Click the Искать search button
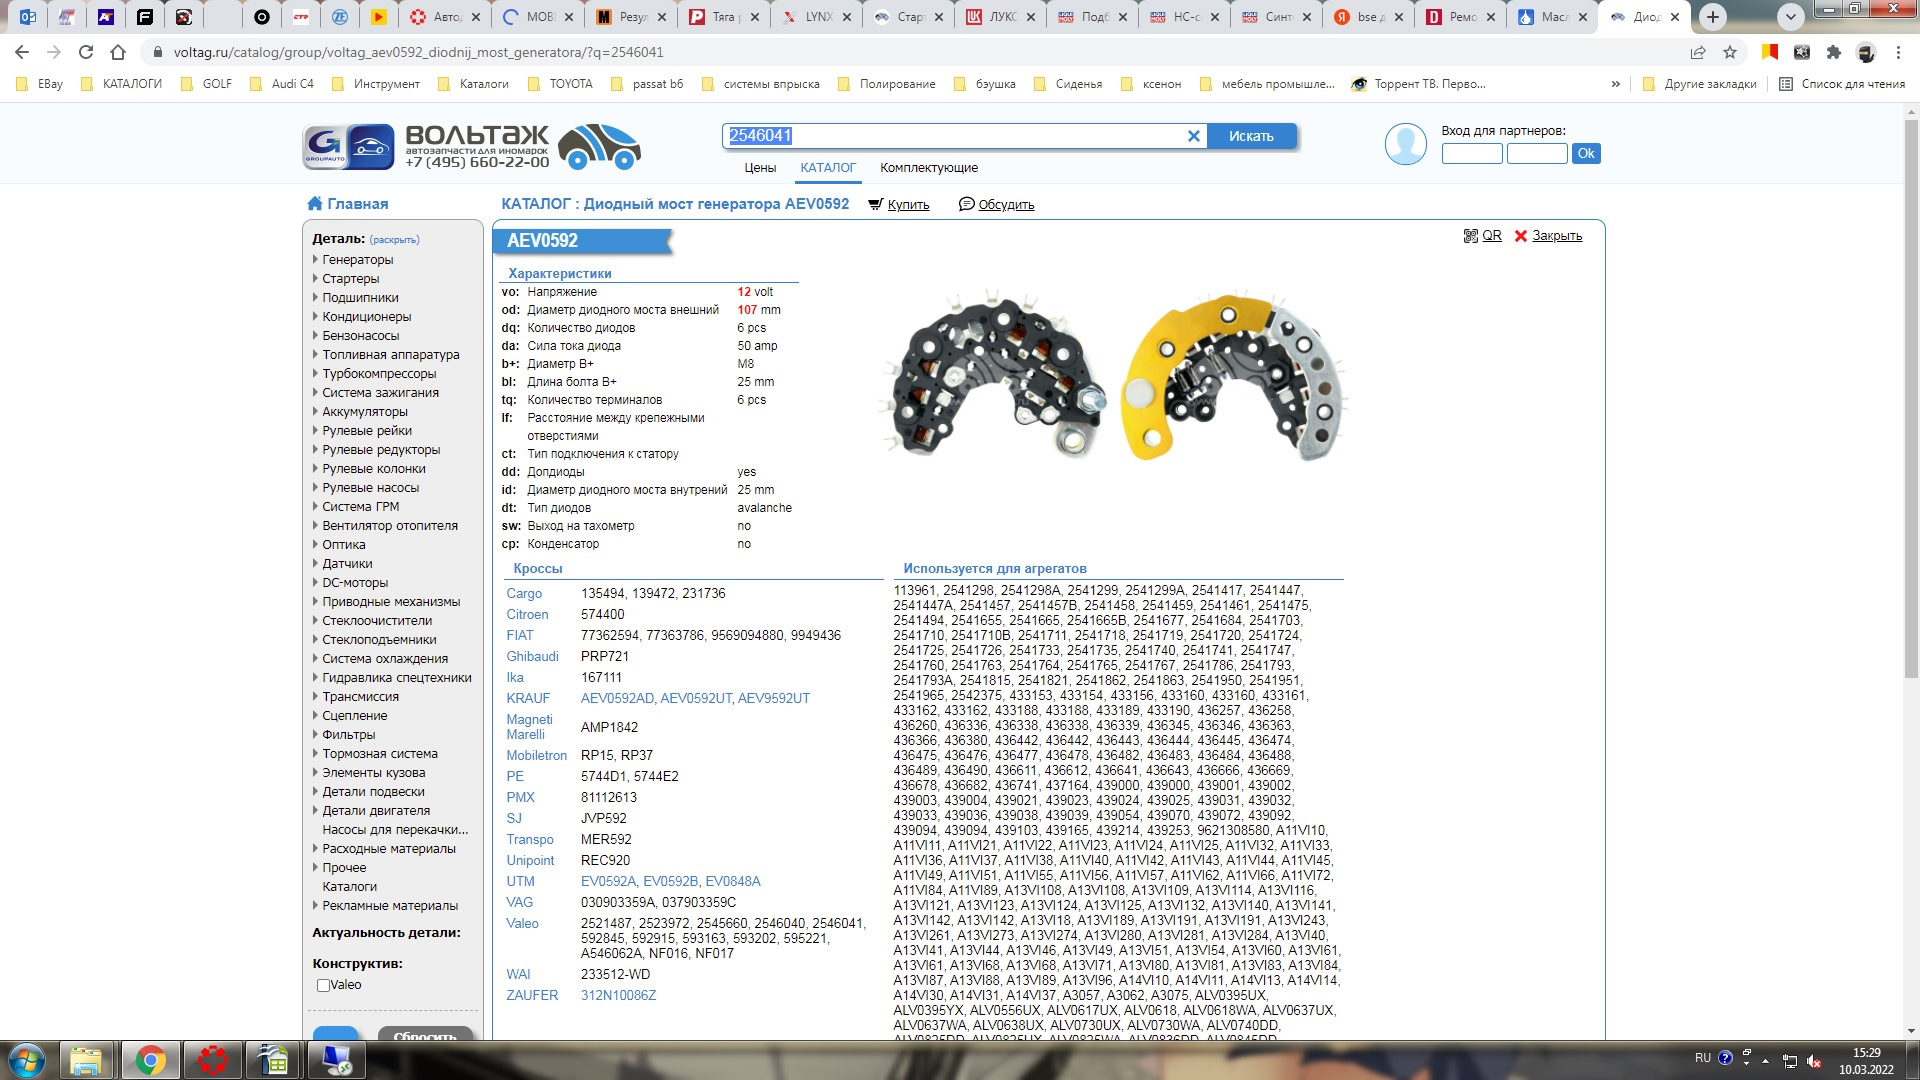The image size is (1920, 1080). (1251, 136)
